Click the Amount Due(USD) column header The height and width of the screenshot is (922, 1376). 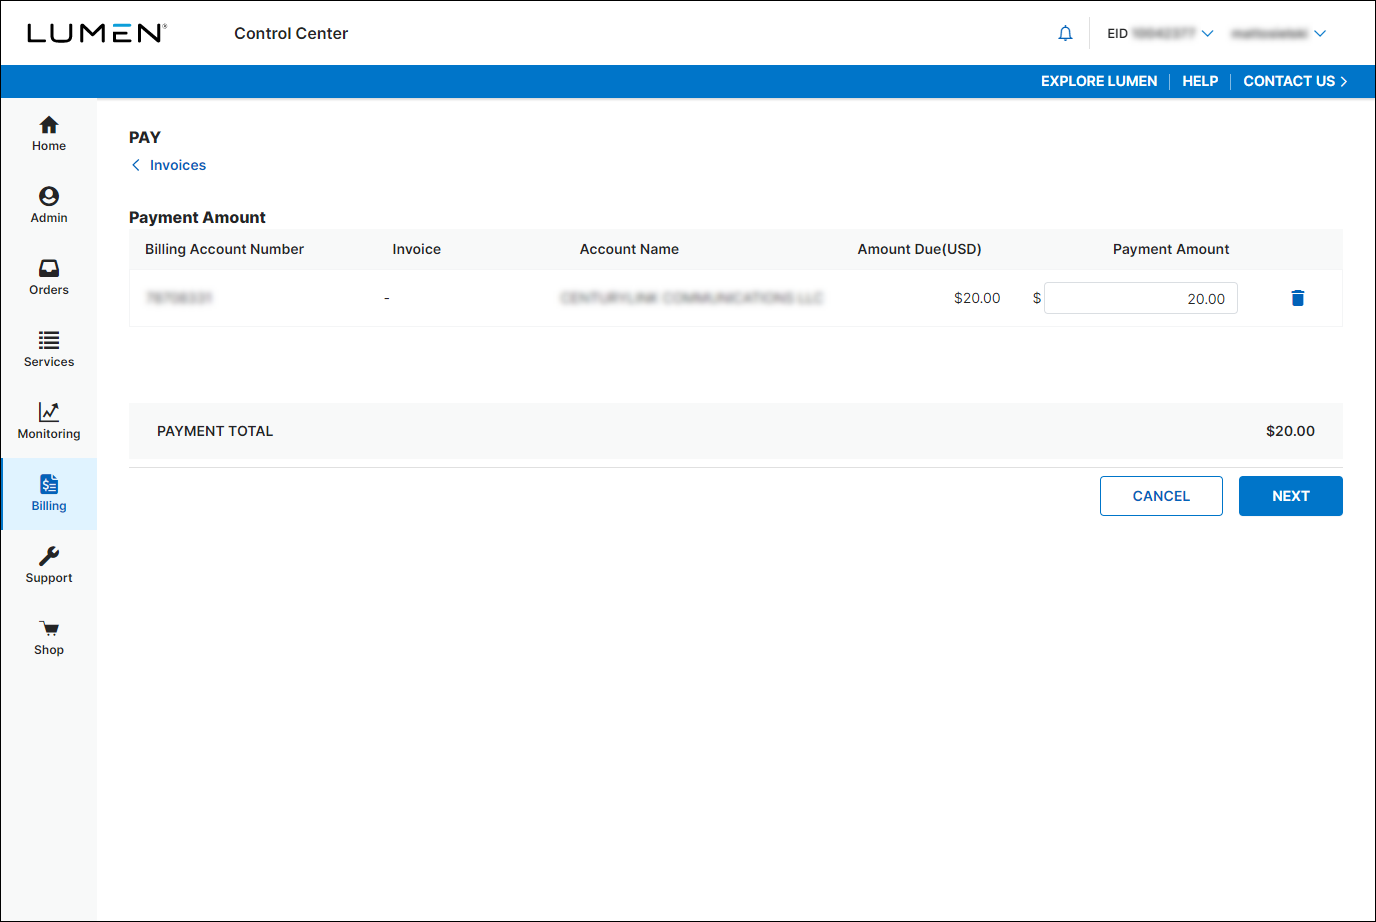click(919, 249)
